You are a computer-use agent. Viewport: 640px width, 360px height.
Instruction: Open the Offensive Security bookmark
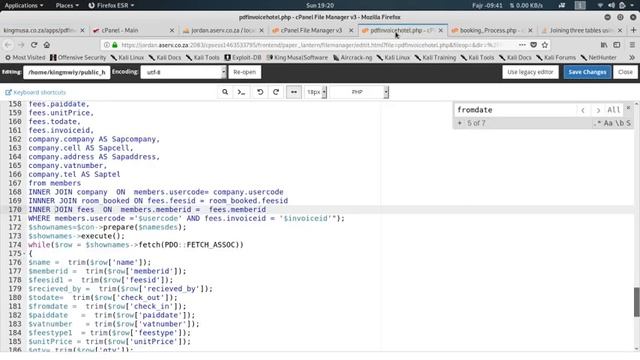(78, 58)
